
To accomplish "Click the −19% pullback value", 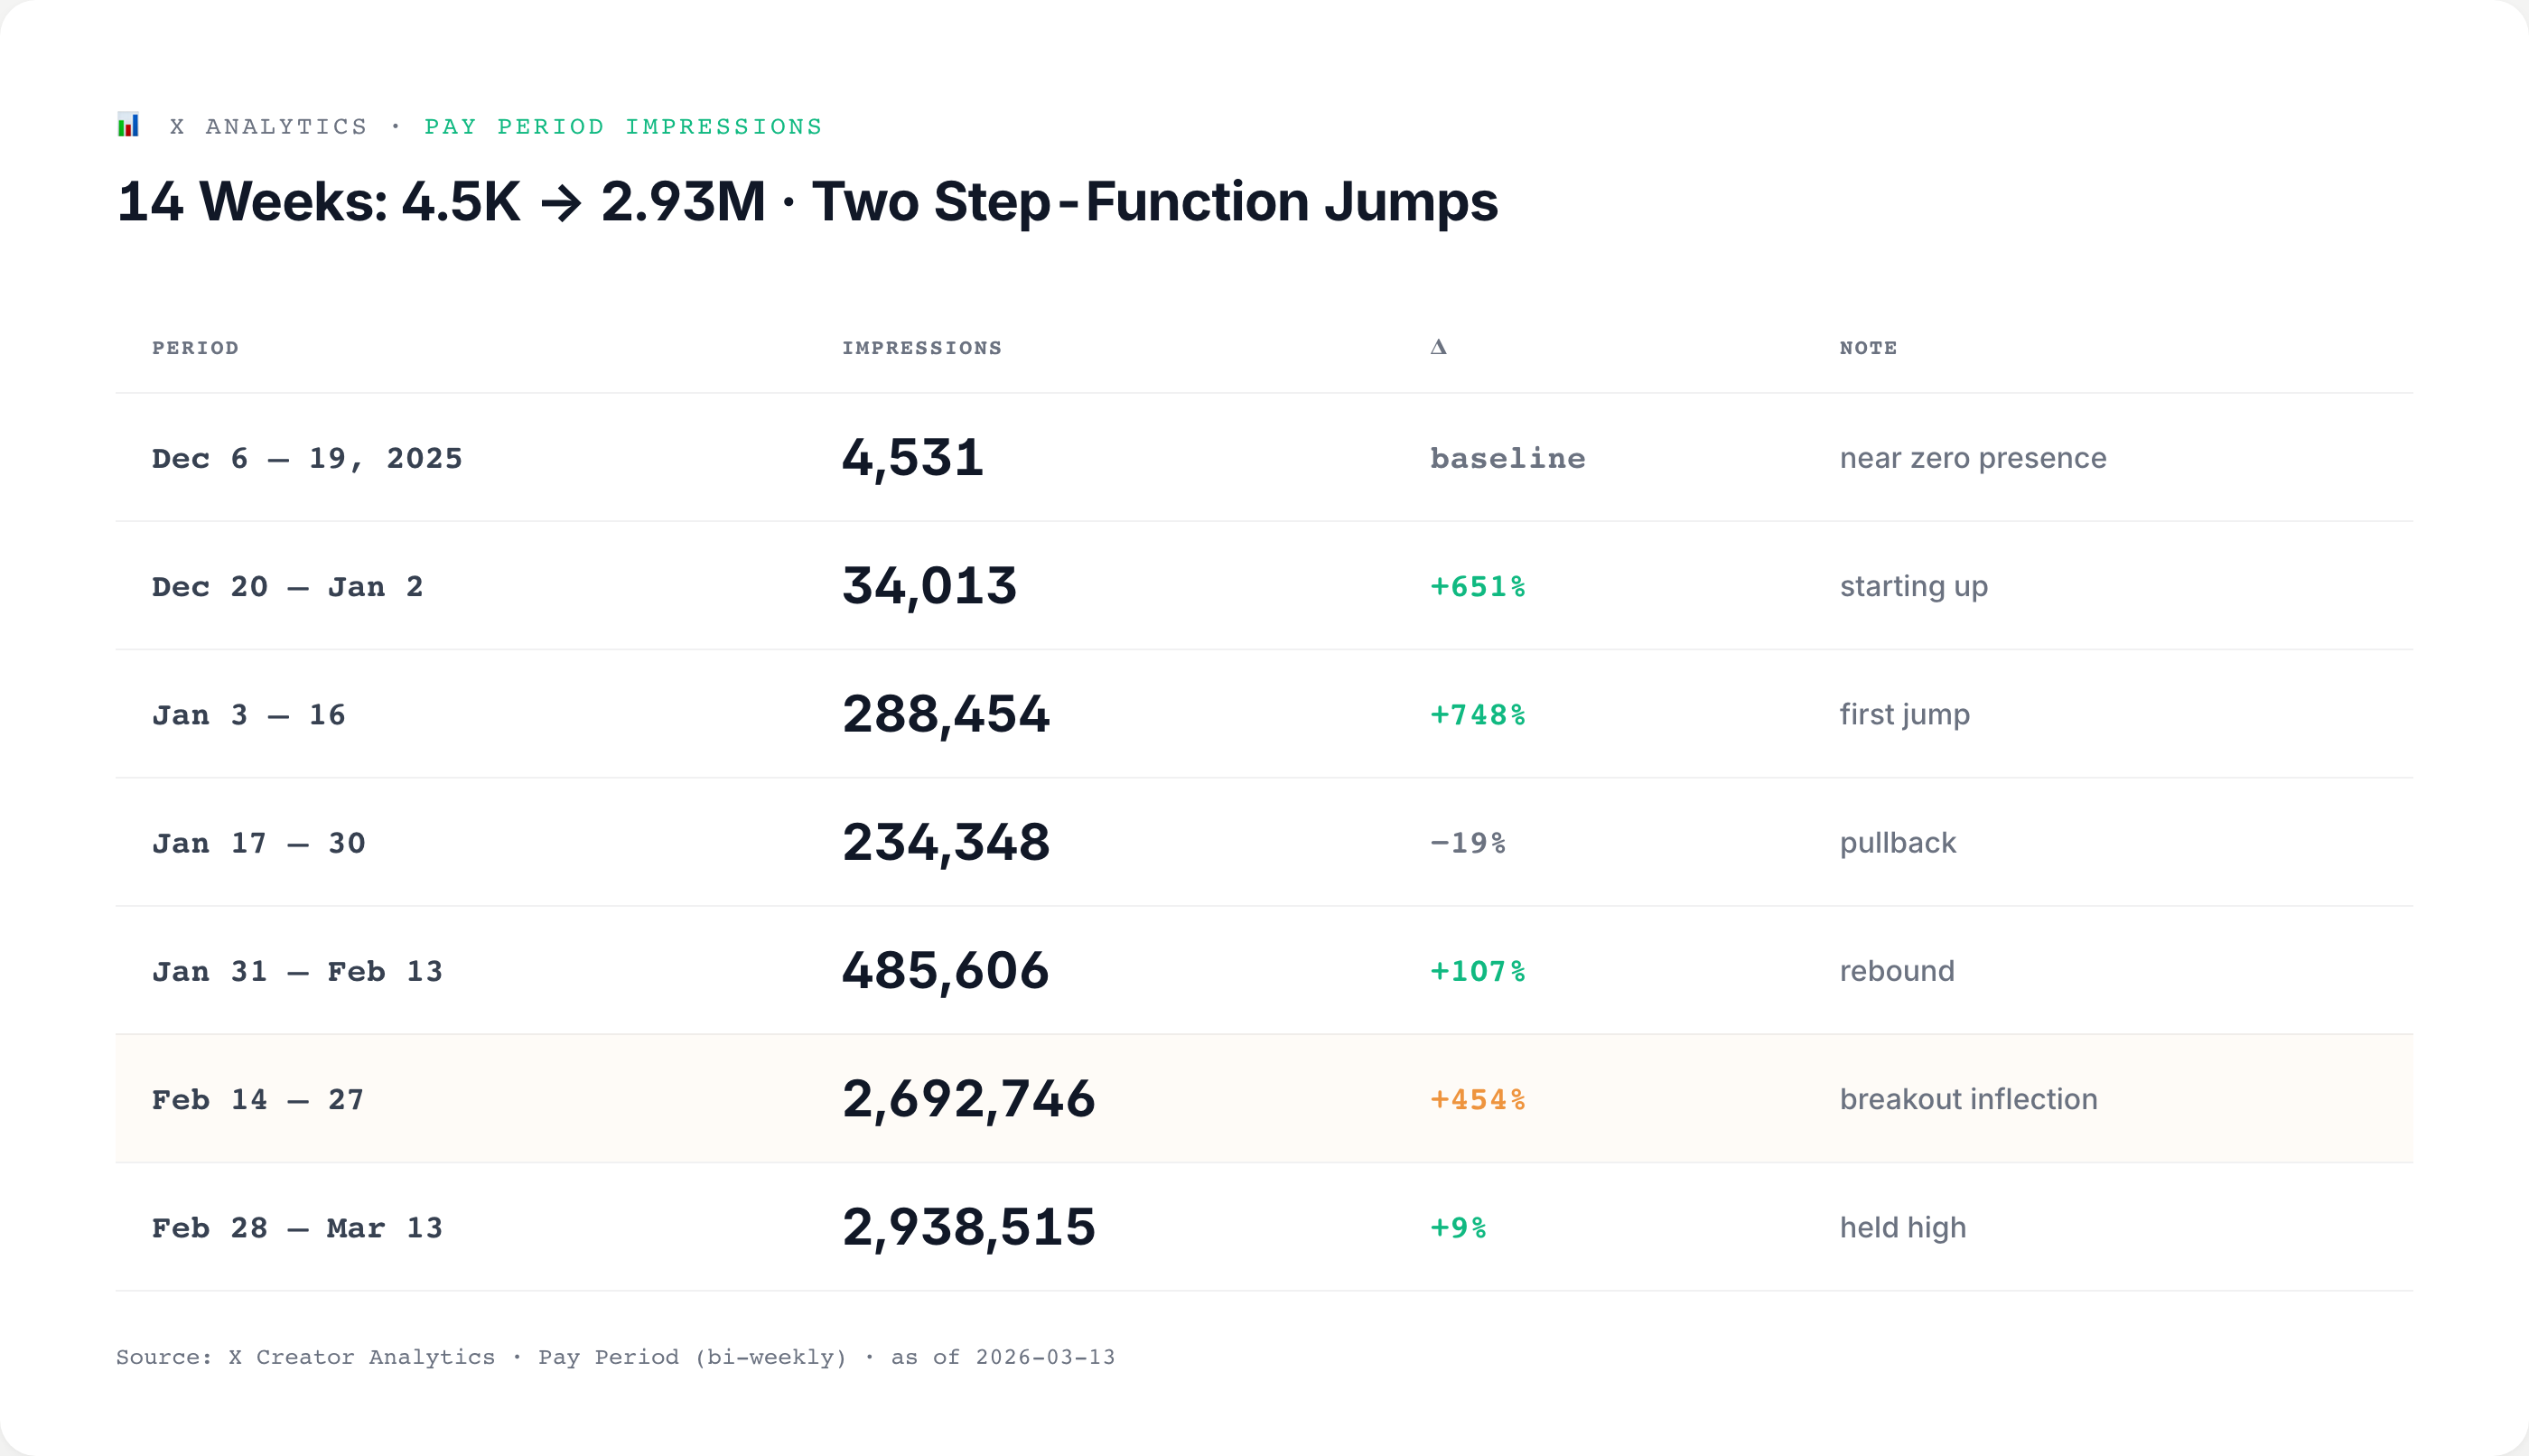I will [1466, 842].
